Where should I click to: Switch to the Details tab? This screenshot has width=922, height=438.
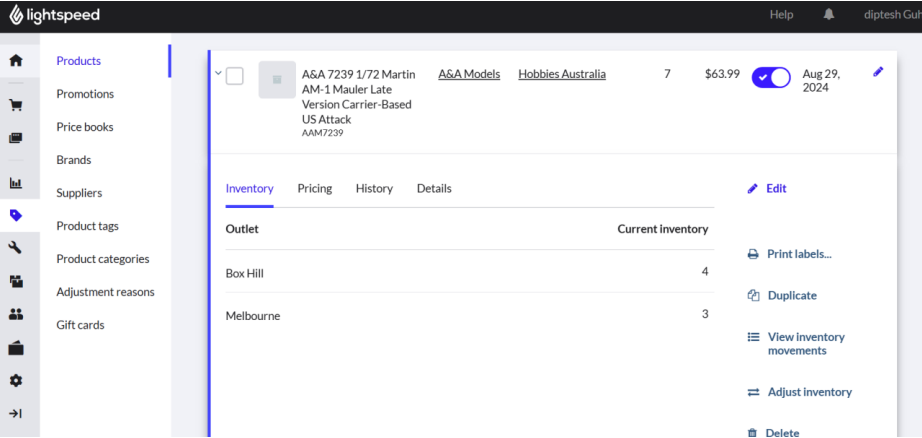click(x=434, y=189)
